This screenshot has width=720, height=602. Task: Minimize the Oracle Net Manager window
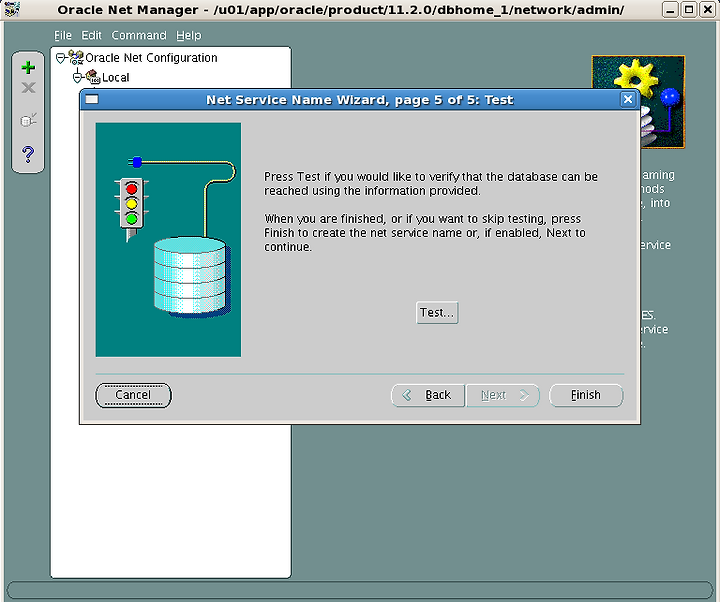point(670,9)
